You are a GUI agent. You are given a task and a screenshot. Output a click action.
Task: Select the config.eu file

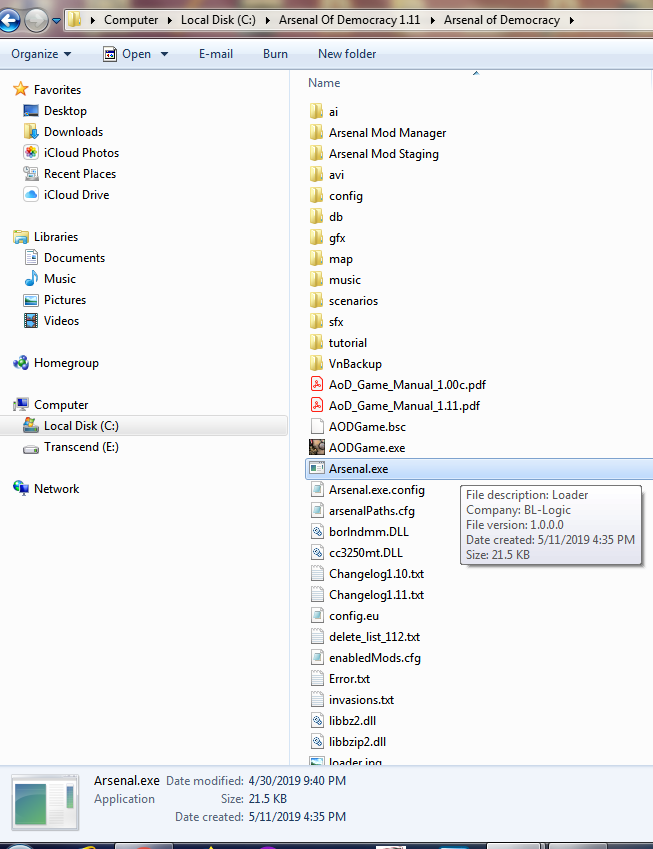tap(344, 616)
